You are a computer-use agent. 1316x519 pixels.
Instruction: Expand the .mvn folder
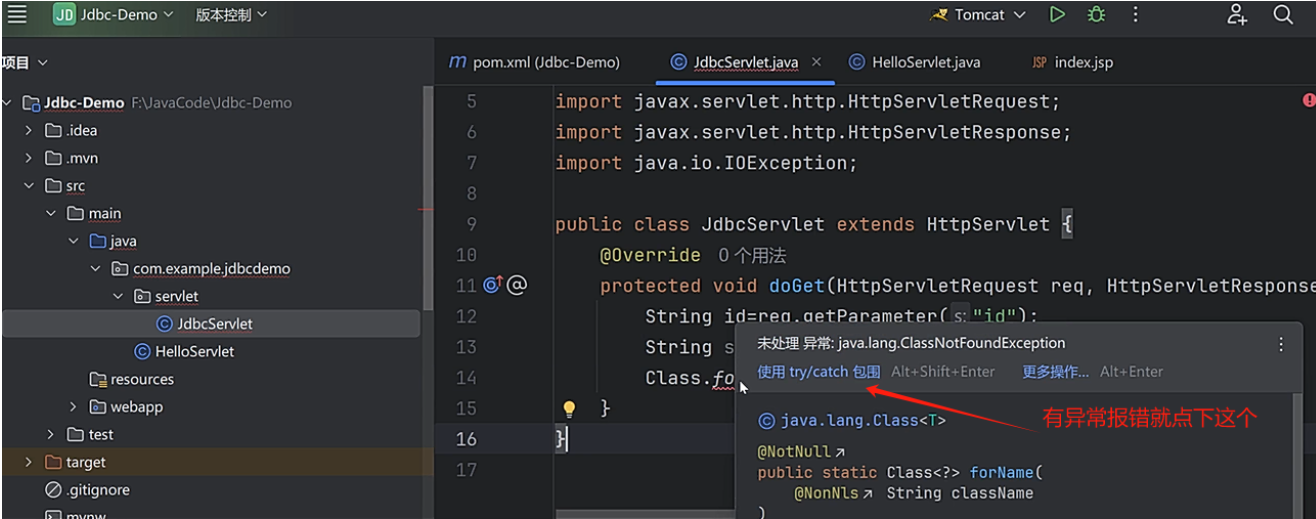[x=29, y=158]
